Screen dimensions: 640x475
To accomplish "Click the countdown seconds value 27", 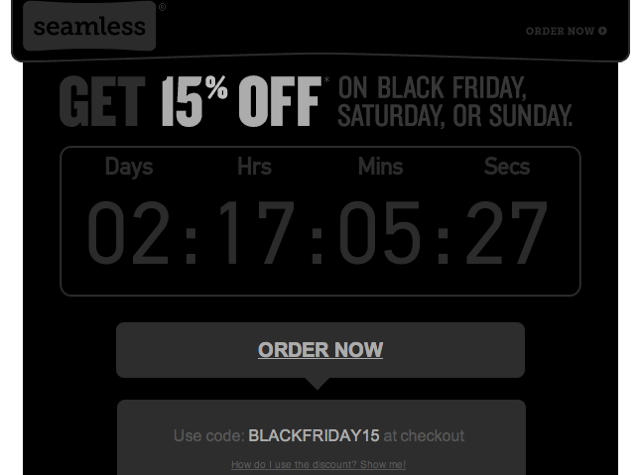I will (x=506, y=233).
